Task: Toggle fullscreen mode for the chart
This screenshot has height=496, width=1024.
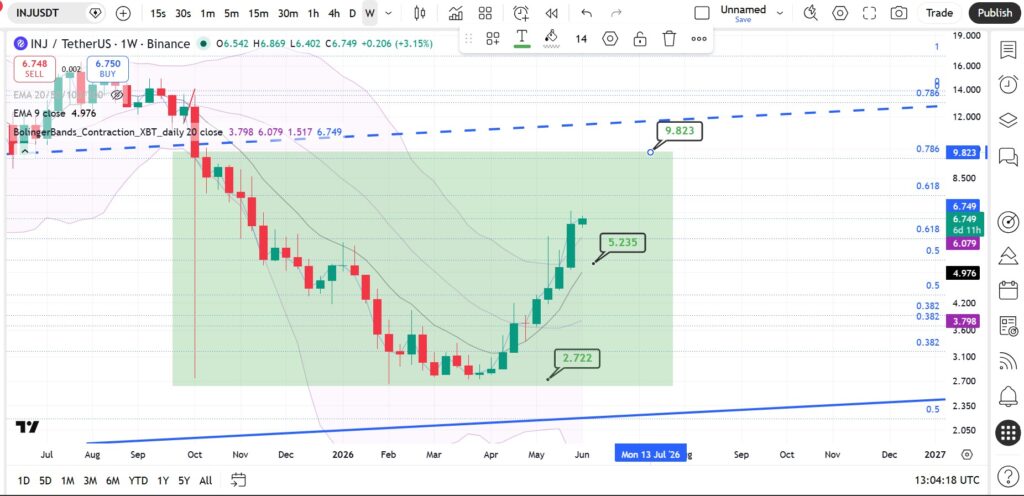Action: coord(869,13)
